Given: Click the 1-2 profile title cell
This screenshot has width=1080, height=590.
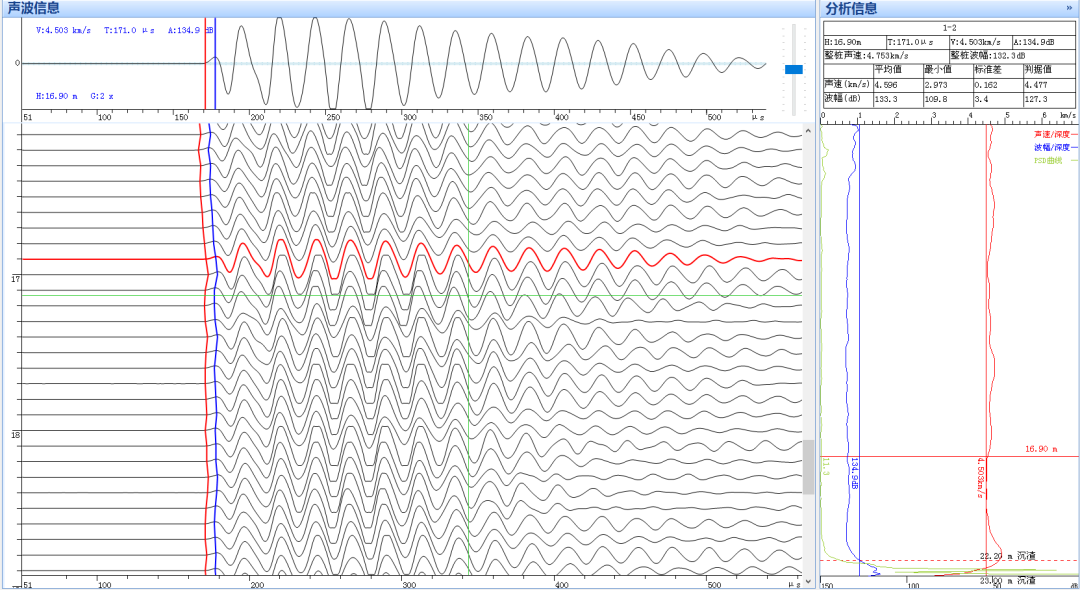Looking at the screenshot, I should click(x=949, y=29).
